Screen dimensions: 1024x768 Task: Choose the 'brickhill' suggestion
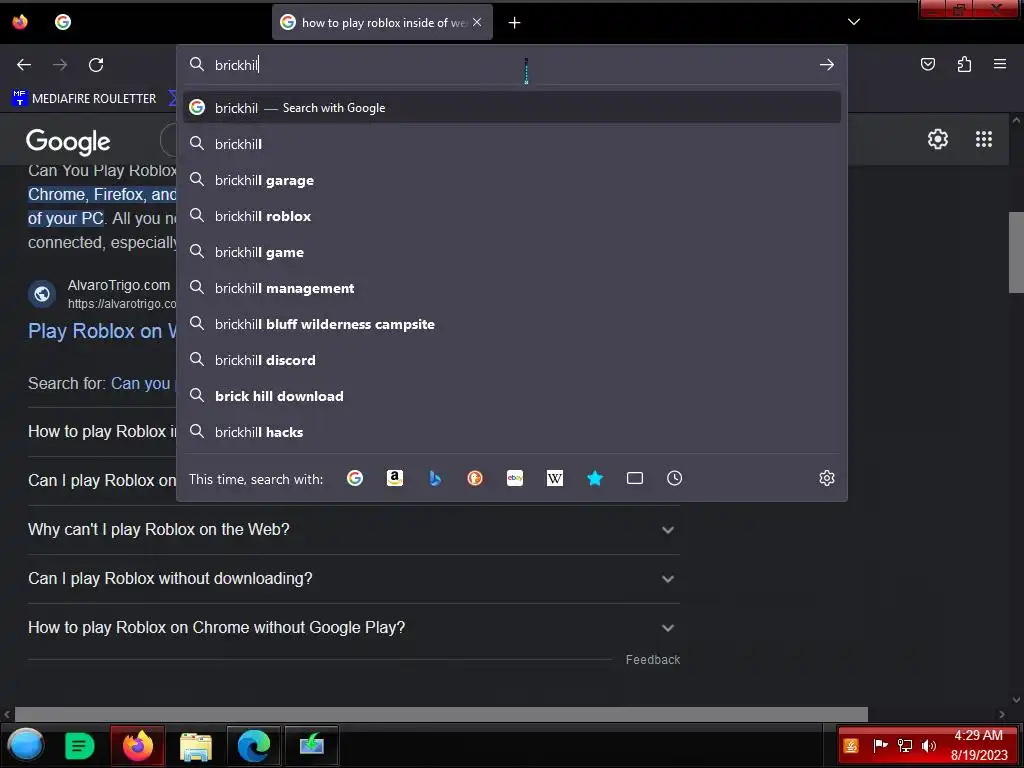pos(512,144)
